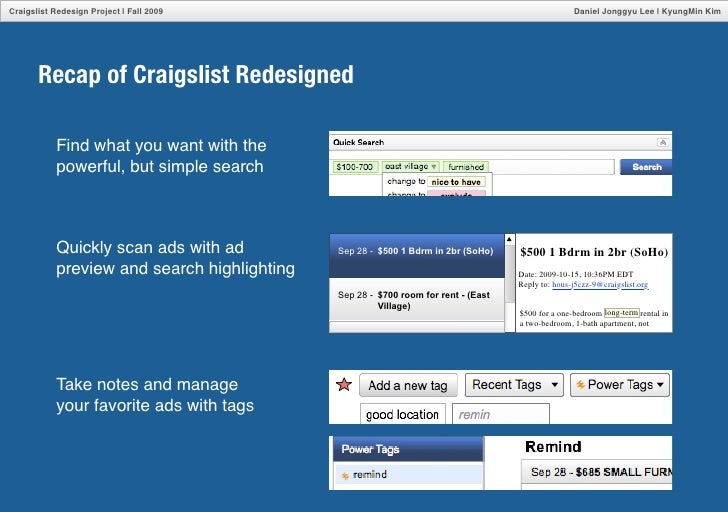Screen dimensions: 728x512
Task: Click the $100-700 price filter tag
Action: 355,167
